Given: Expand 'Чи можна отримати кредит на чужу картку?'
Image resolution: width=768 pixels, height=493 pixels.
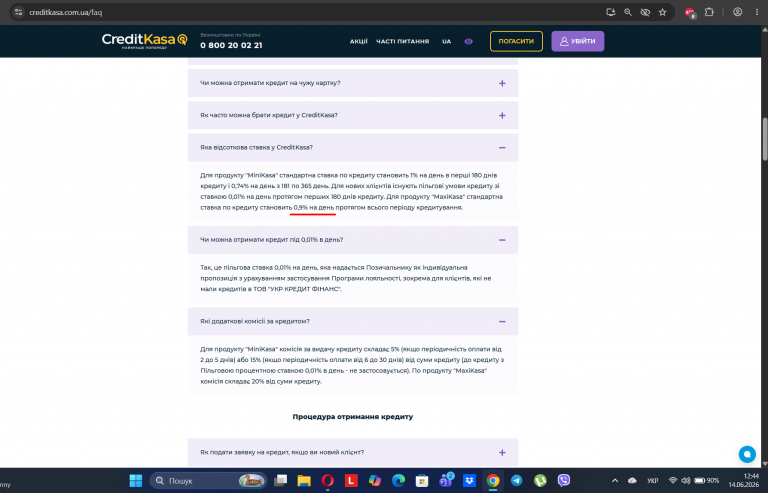Looking at the screenshot, I should (353, 83).
